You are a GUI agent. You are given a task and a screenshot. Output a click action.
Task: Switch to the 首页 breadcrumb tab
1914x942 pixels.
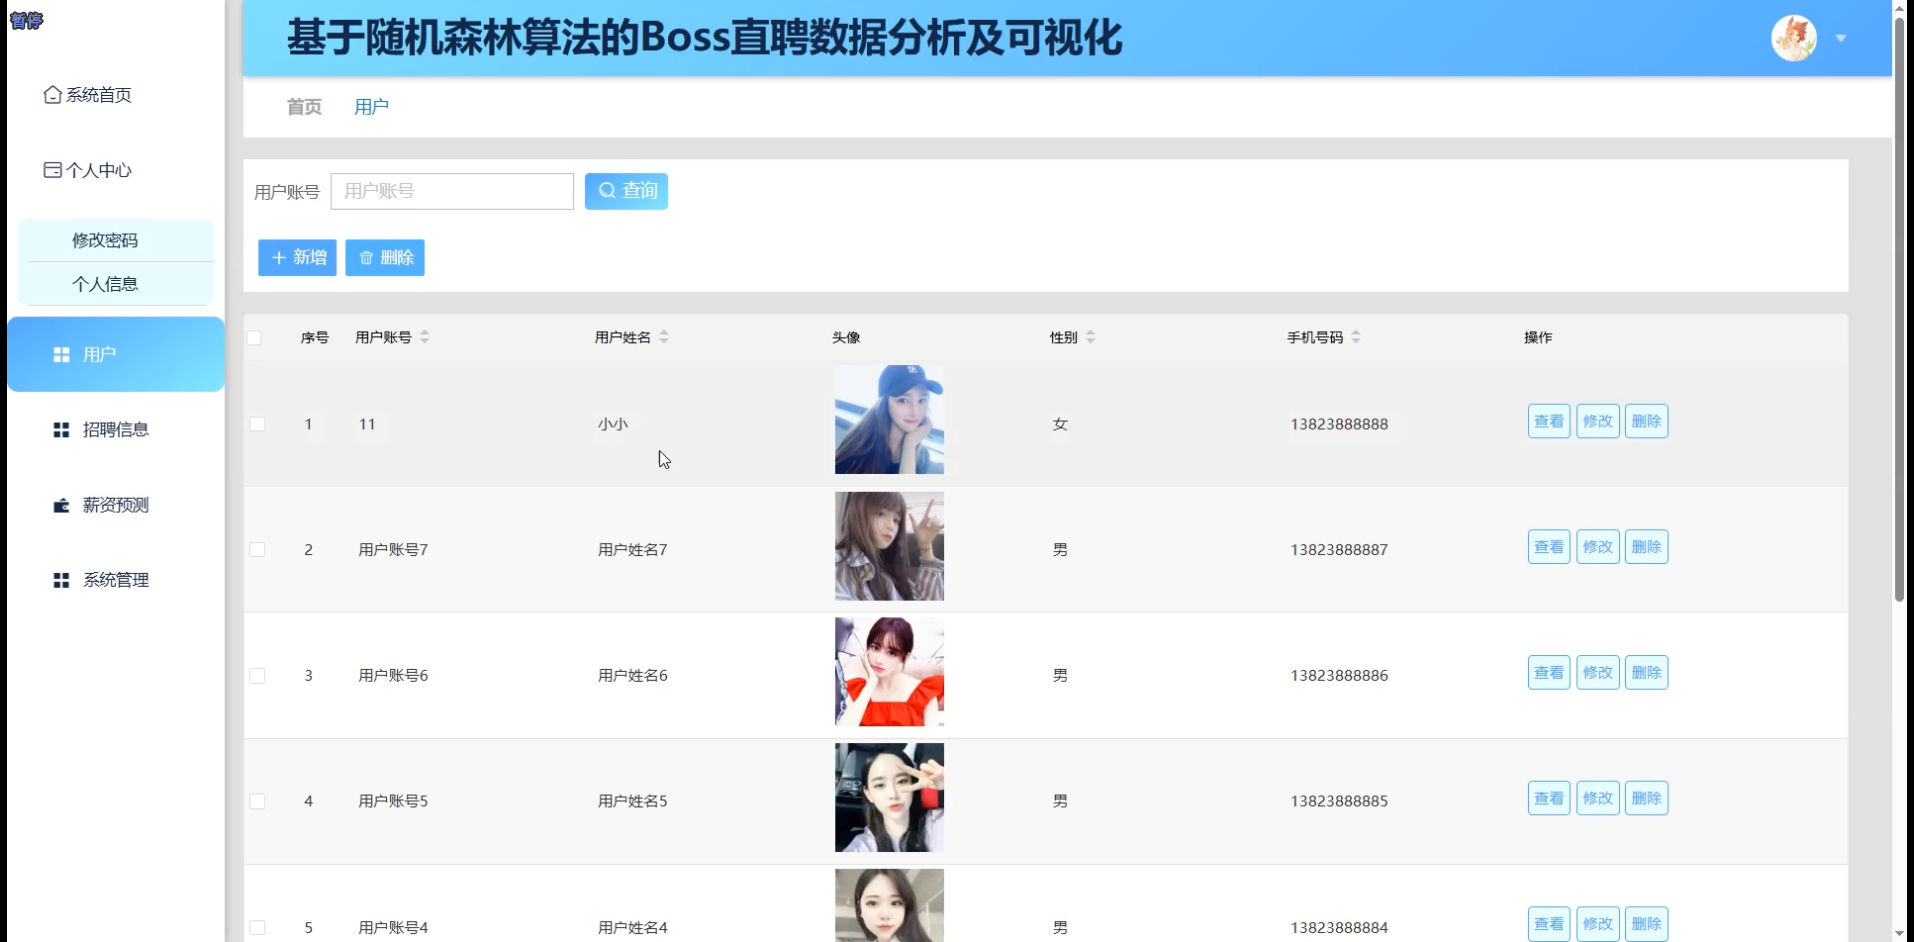pyautogui.click(x=304, y=106)
